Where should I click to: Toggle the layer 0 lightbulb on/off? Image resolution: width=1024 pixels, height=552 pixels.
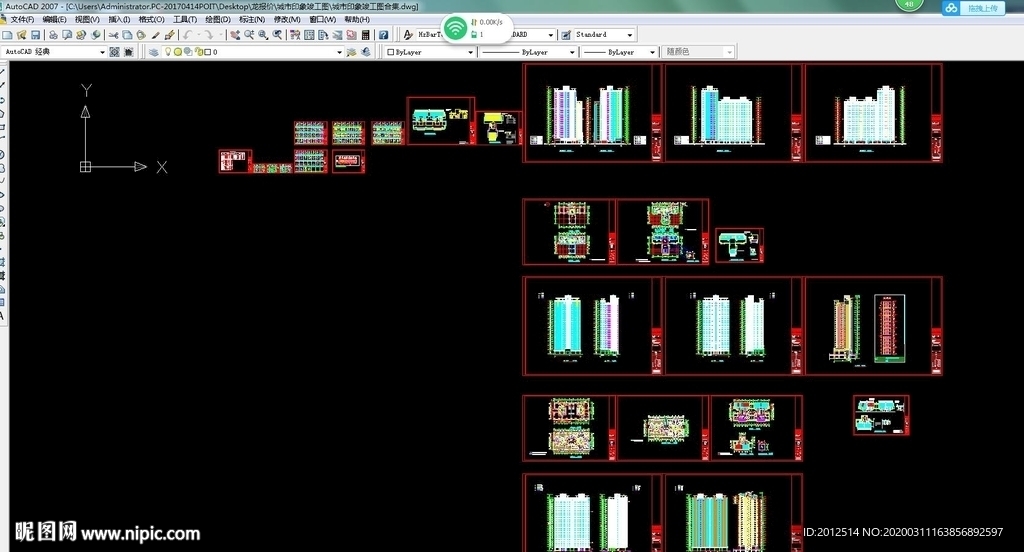tap(168, 52)
